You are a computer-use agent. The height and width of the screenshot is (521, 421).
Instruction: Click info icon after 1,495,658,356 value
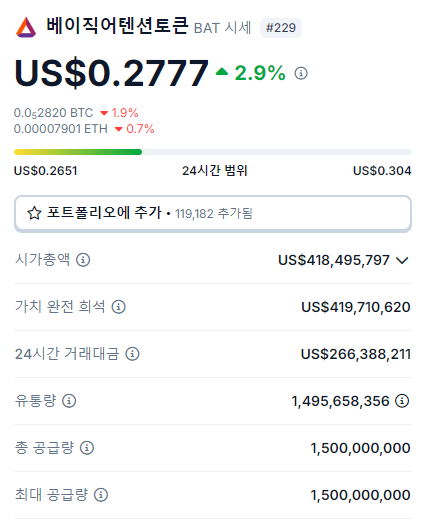pos(402,401)
